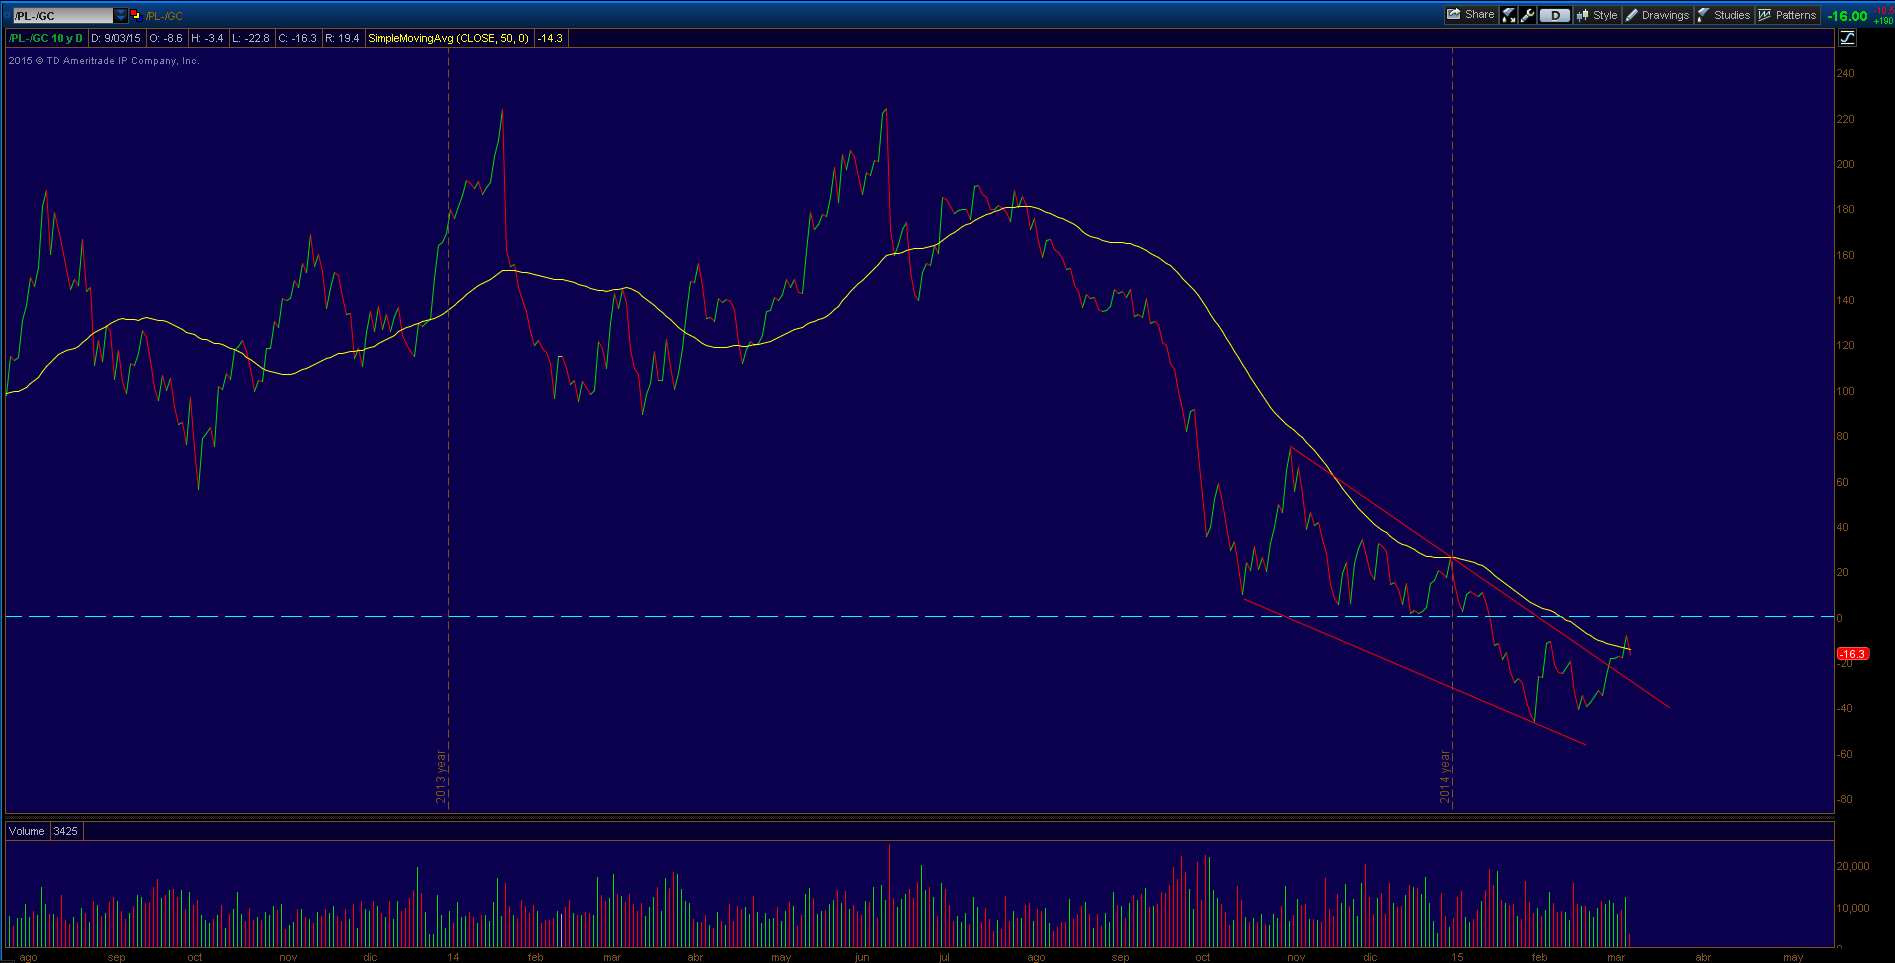Click the Share button
Image resolution: width=1895 pixels, height=963 pixels.
point(1471,15)
